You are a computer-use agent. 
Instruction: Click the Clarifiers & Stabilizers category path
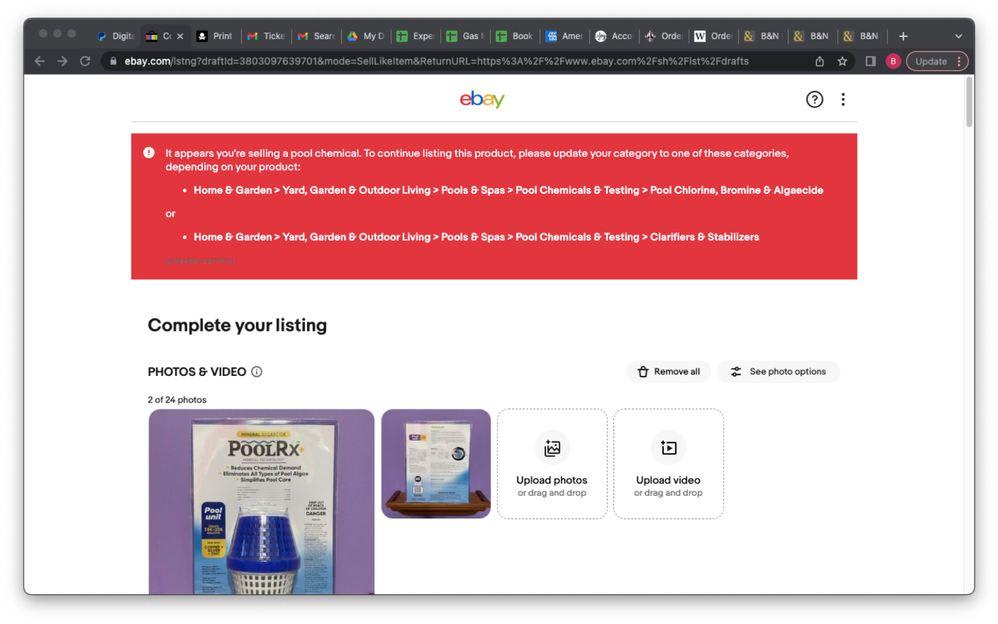click(x=476, y=237)
